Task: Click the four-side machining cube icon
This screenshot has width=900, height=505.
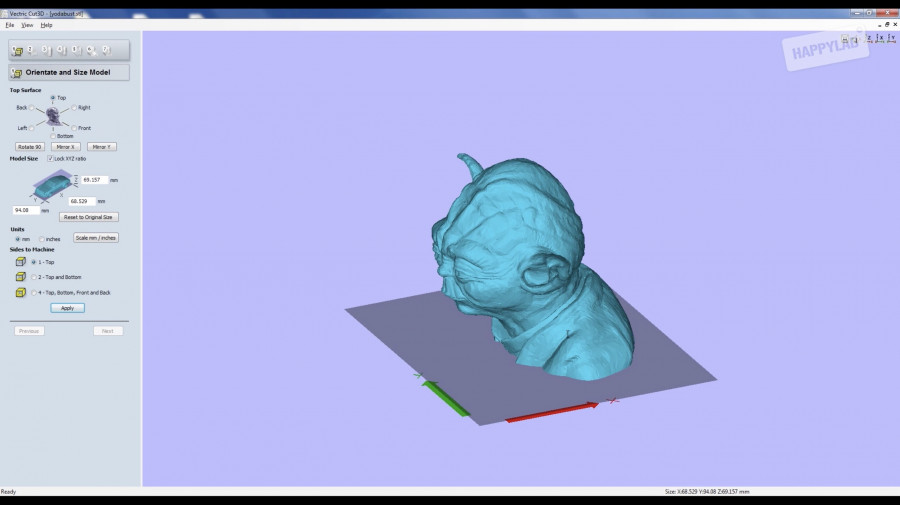Action: pos(21,292)
